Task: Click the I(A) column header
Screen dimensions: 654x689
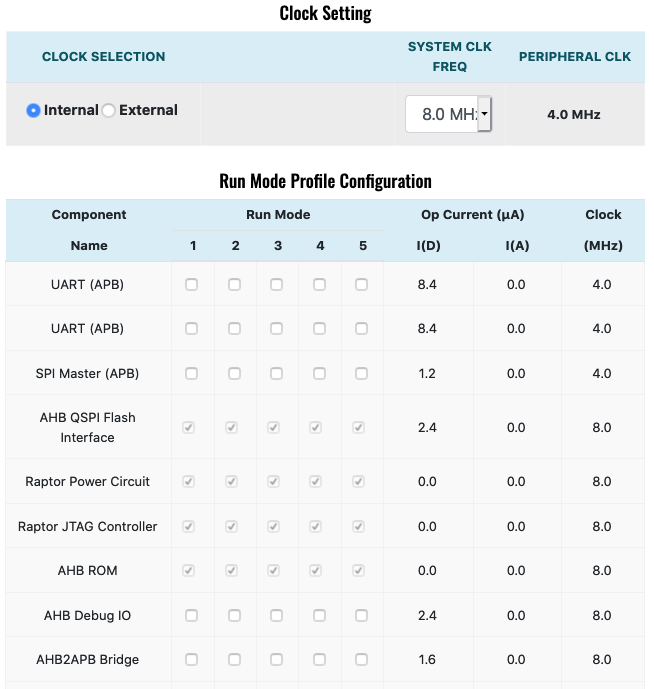Action: [517, 246]
